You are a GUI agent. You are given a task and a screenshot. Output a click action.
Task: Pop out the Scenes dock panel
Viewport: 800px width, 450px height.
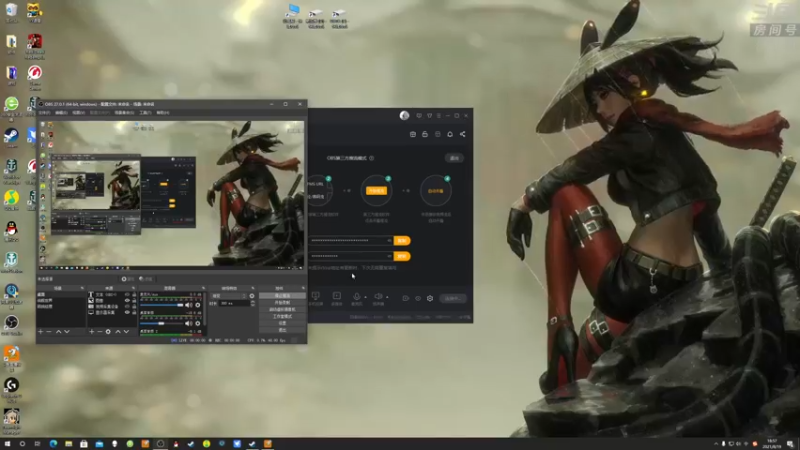82,288
